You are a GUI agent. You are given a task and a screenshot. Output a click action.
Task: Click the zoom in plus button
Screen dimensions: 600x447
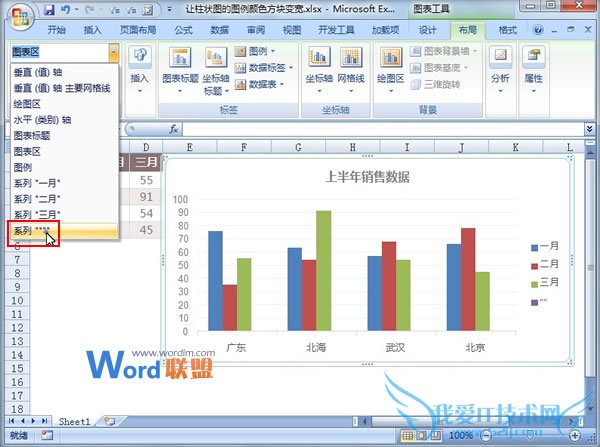click(575, 436)
